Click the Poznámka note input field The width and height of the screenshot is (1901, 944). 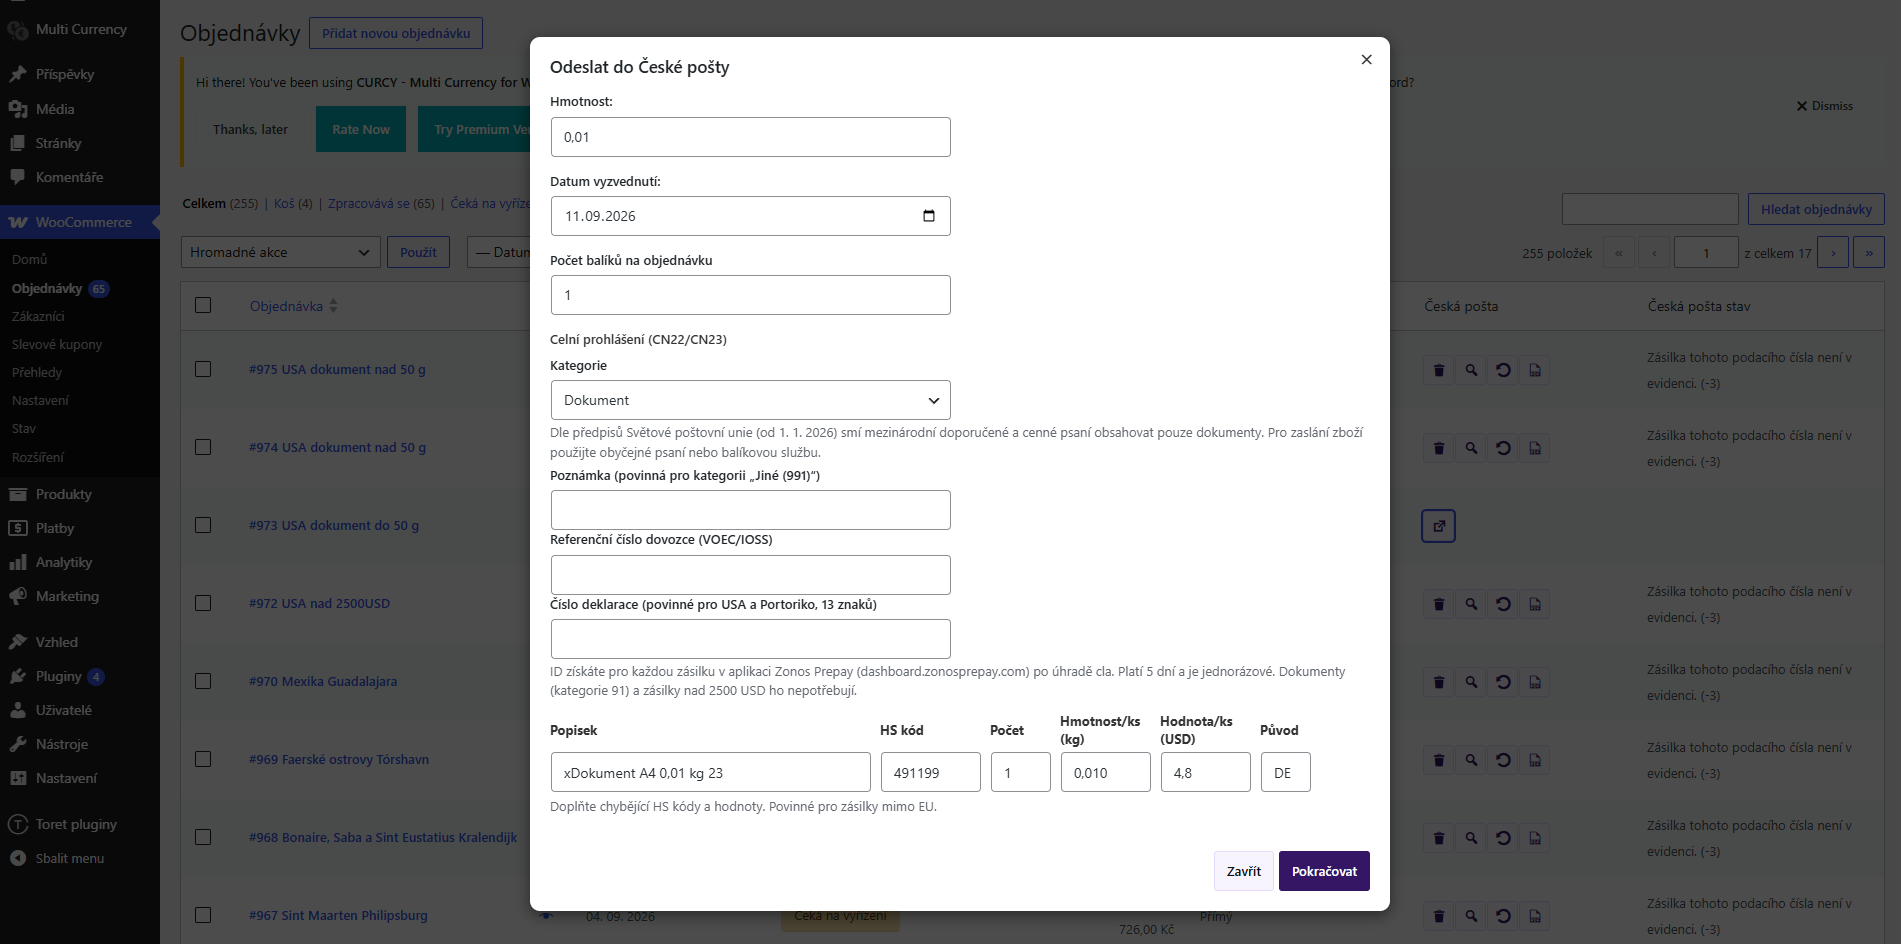point(750,510)
